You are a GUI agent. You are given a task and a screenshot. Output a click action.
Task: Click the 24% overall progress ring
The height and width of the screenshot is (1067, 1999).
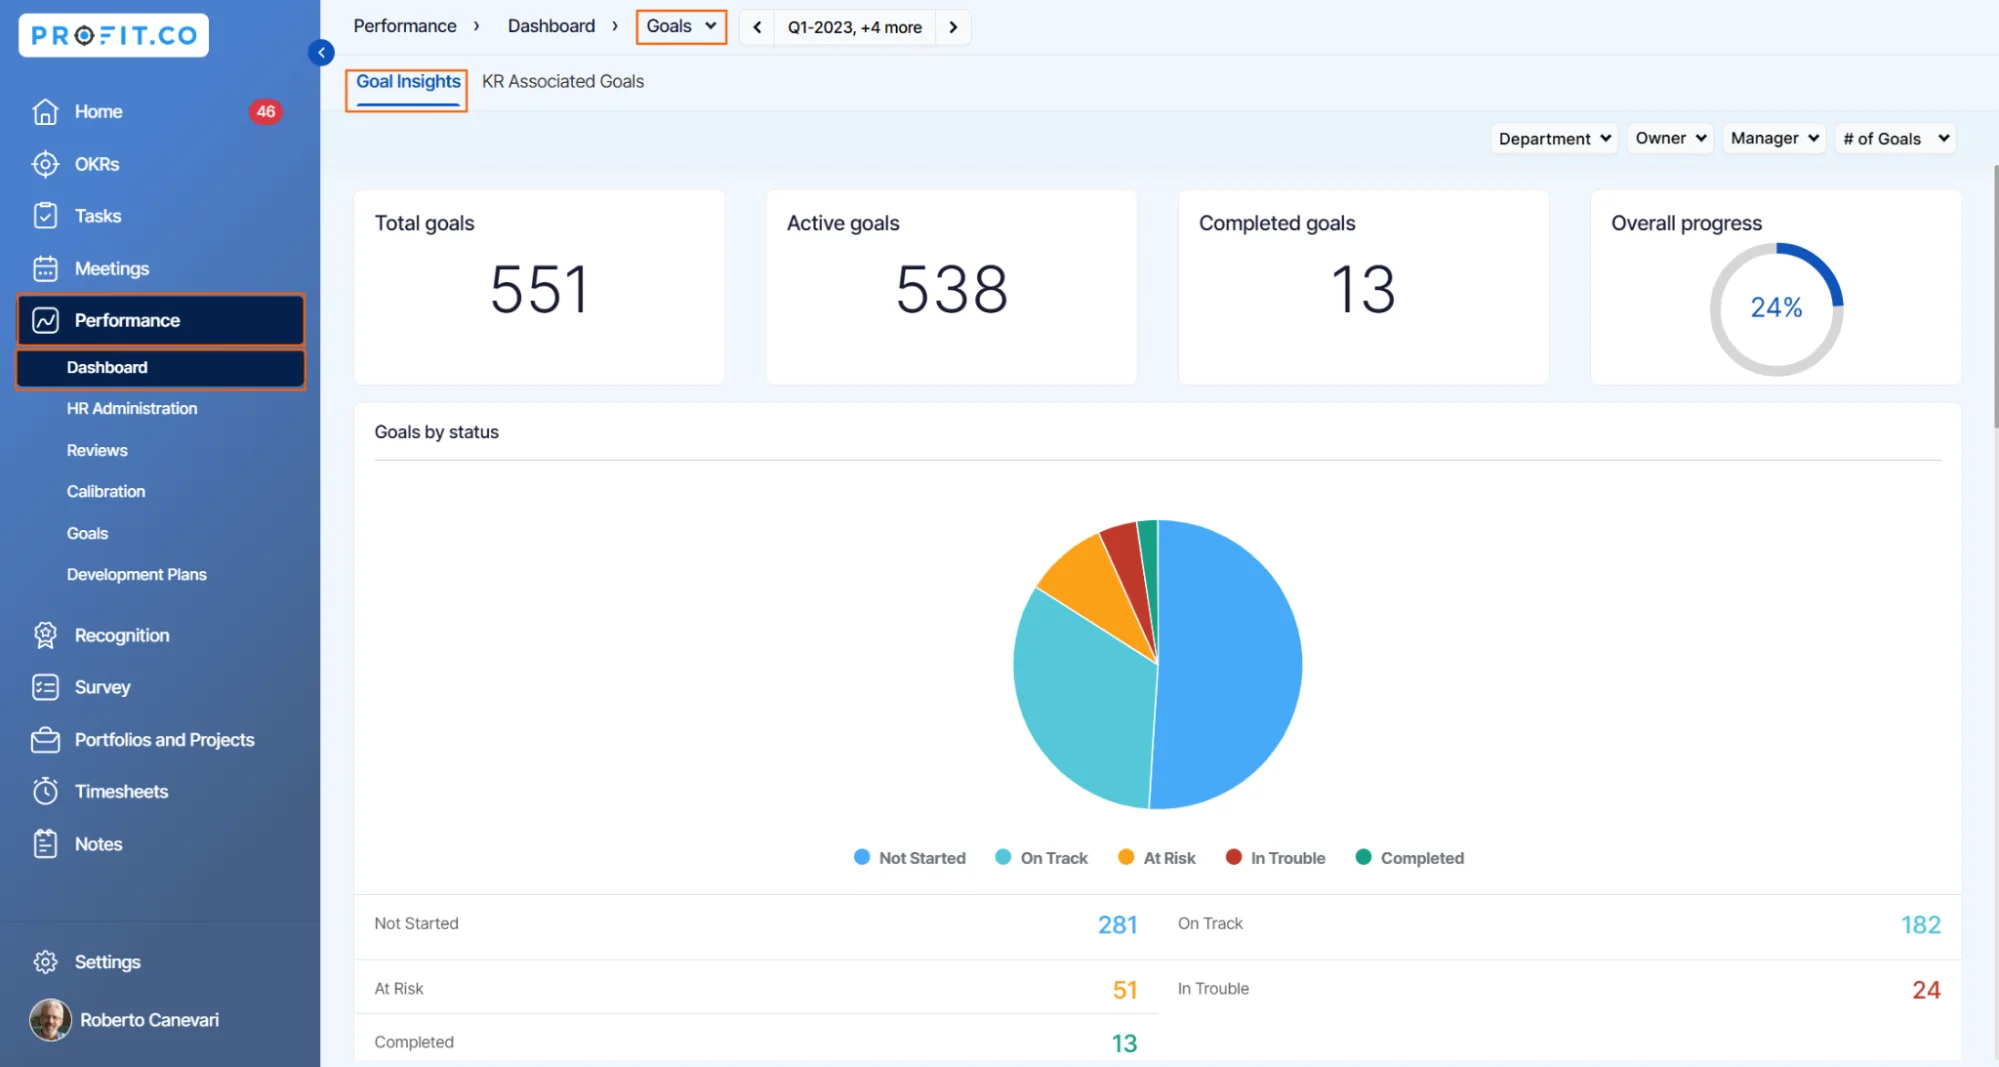pos(1776,309)
